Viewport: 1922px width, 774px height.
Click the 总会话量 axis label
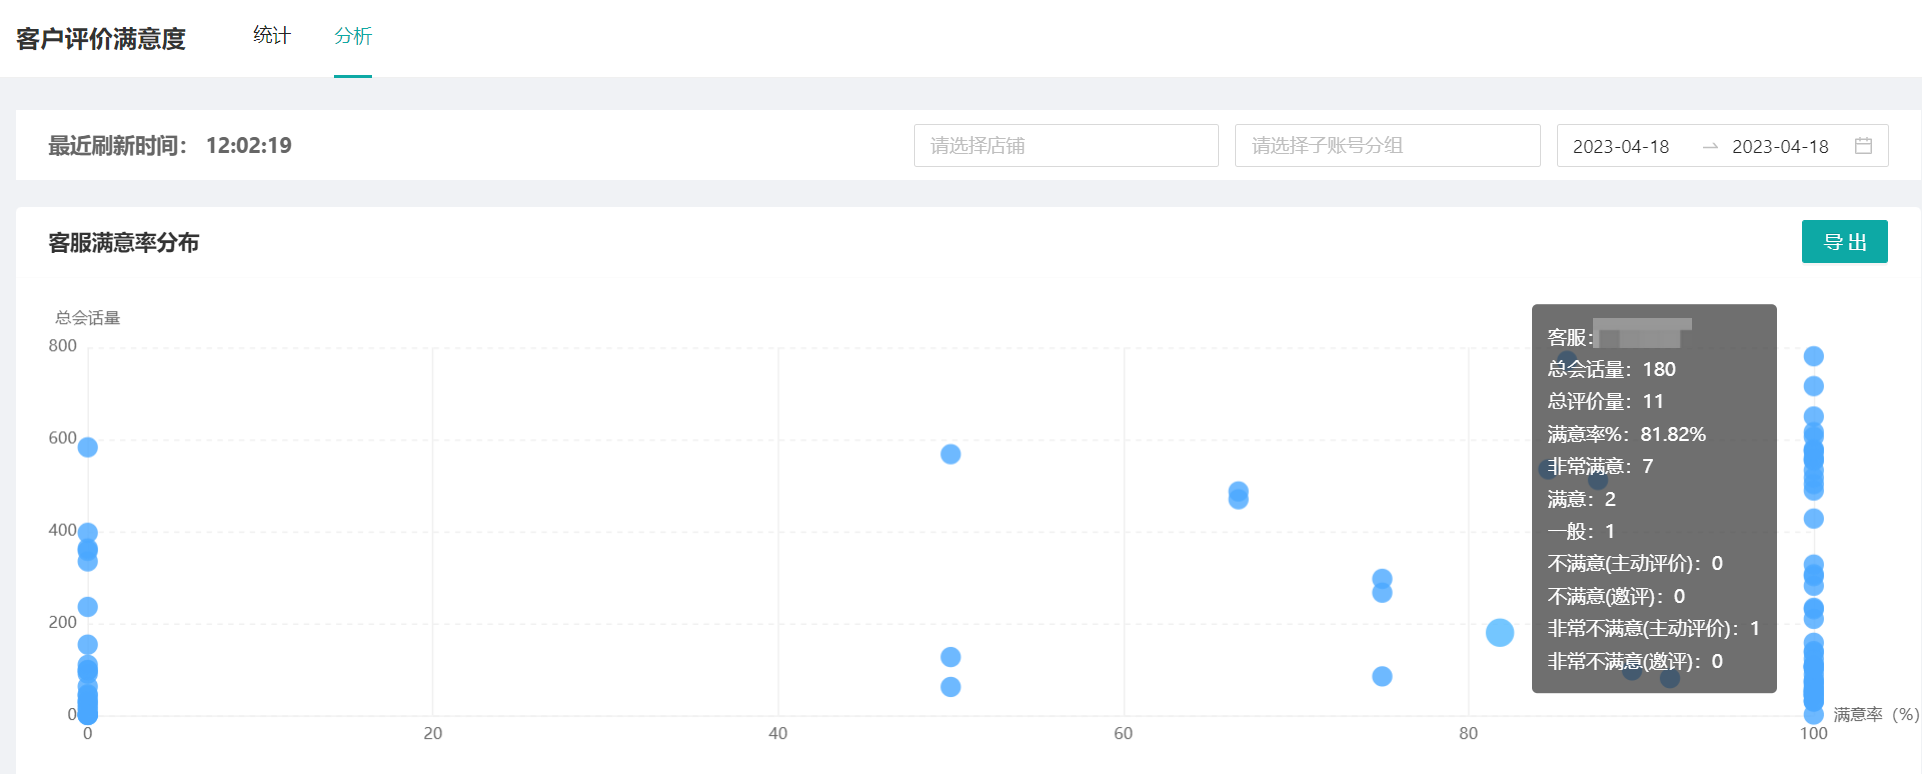[x=88, y=318]
